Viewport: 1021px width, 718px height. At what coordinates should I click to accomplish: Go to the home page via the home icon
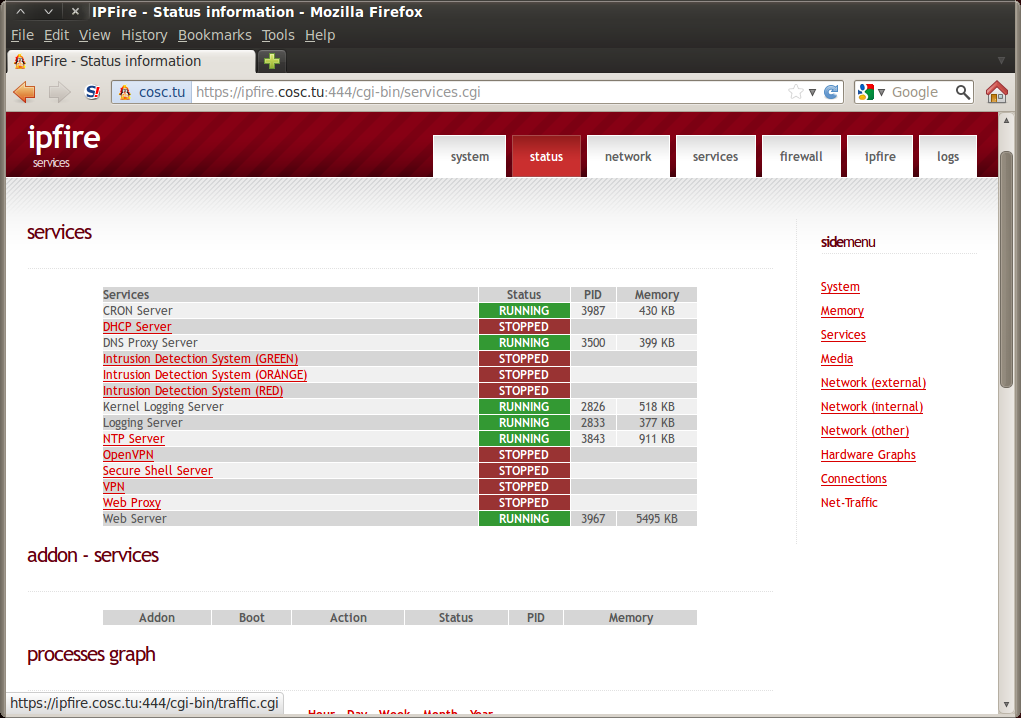997,91
